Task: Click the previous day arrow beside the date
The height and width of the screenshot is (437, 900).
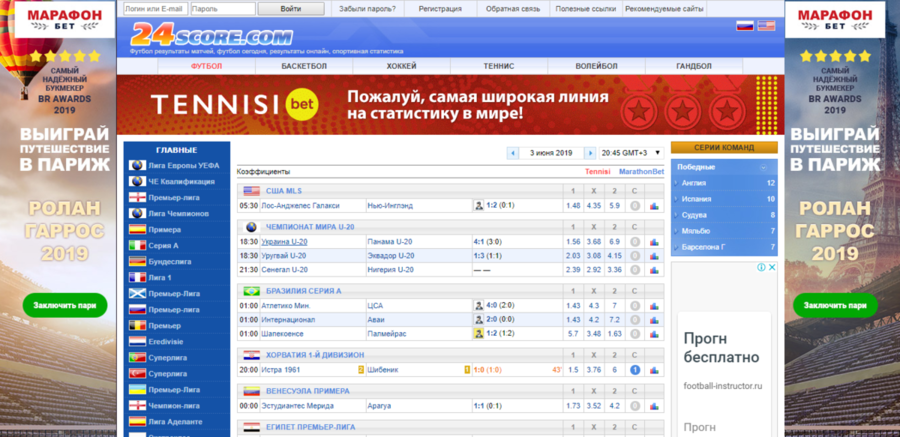Action: (514, 153)
